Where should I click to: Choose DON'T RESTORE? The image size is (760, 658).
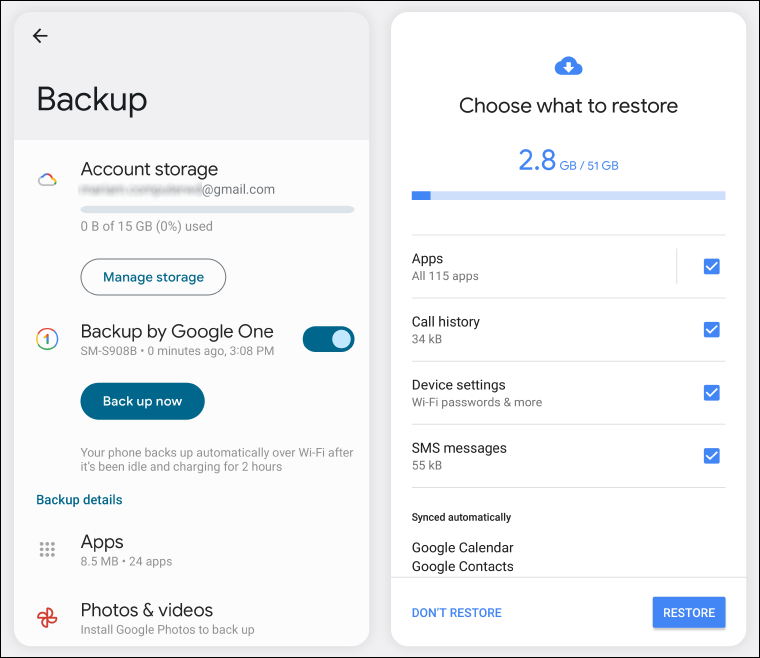click(457, 612)
